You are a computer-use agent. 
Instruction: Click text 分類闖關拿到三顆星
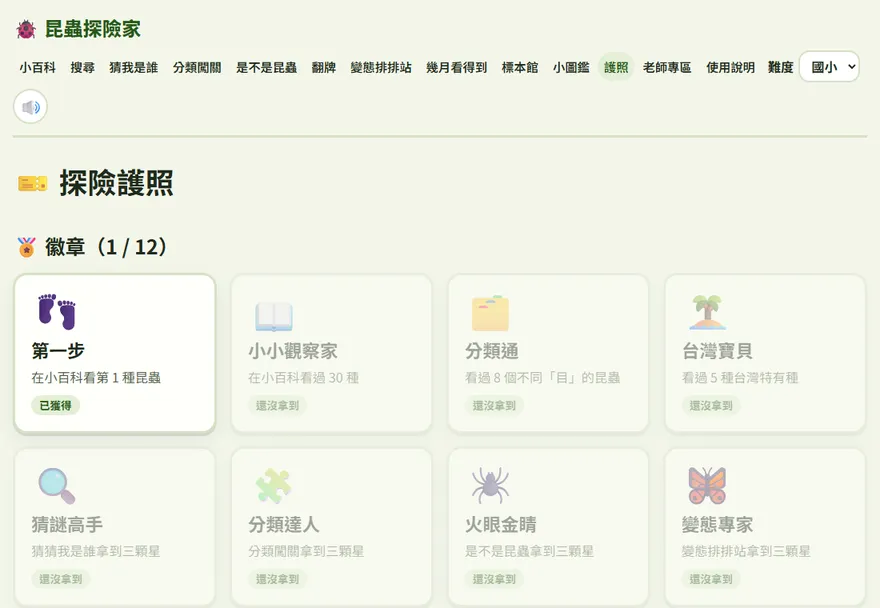point(306,551)
